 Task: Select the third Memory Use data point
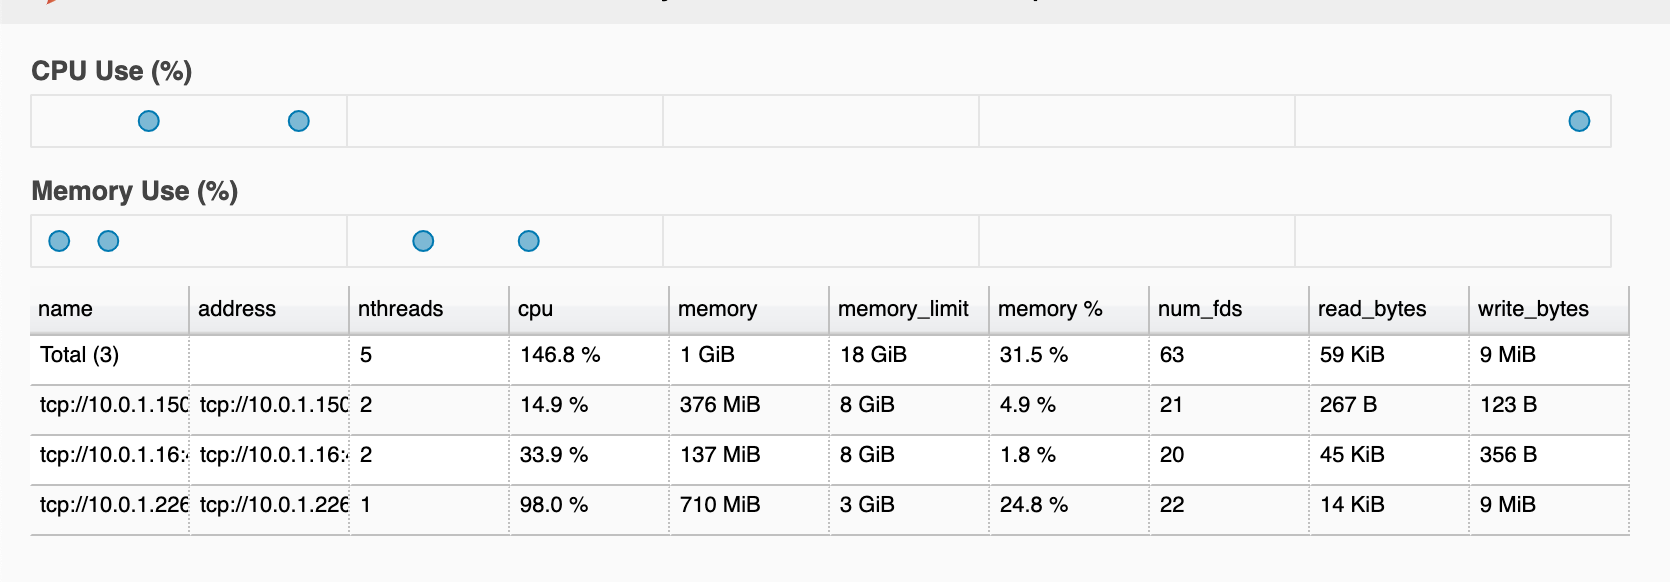(423, 241)
